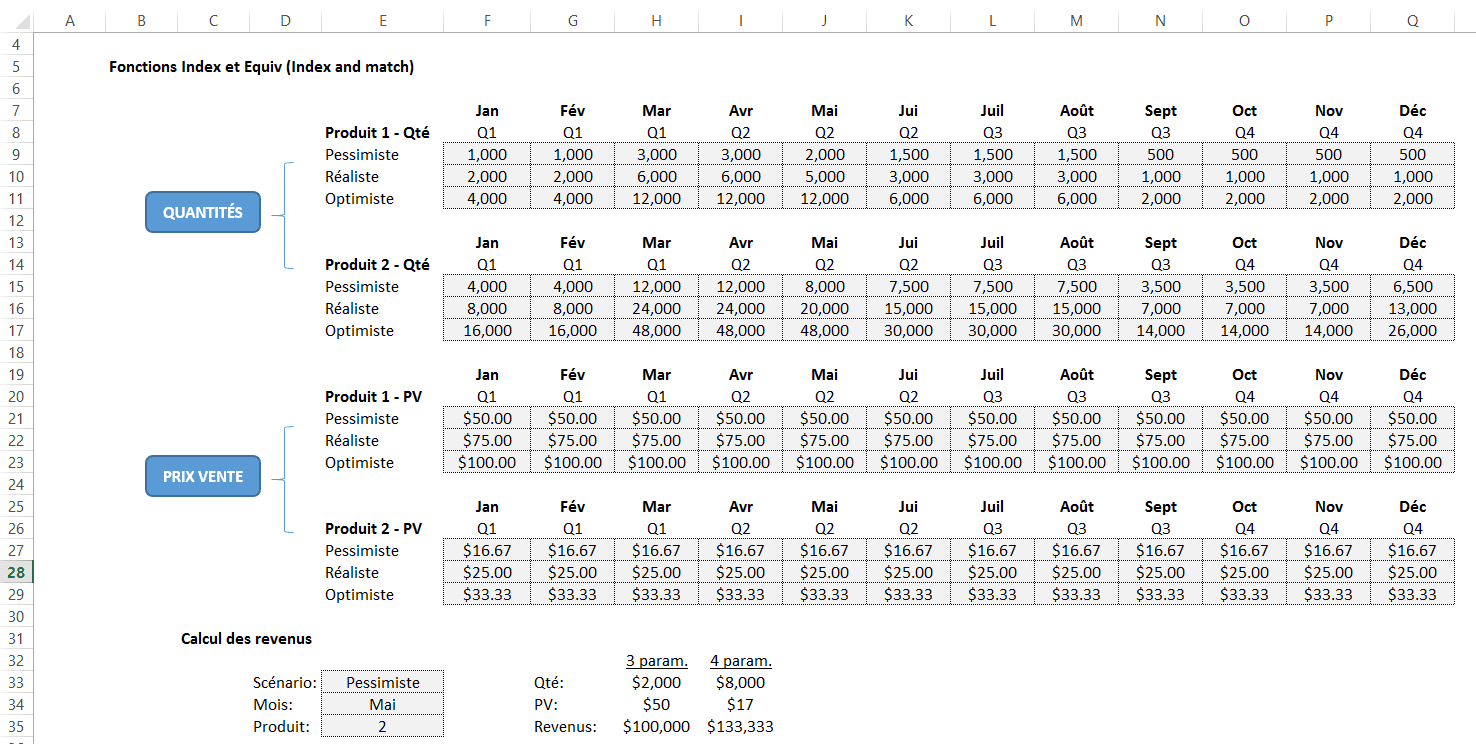Click the underlined 3 param. heading
The width and height of the screenshot is (1476, 744).
pos(656,660)
